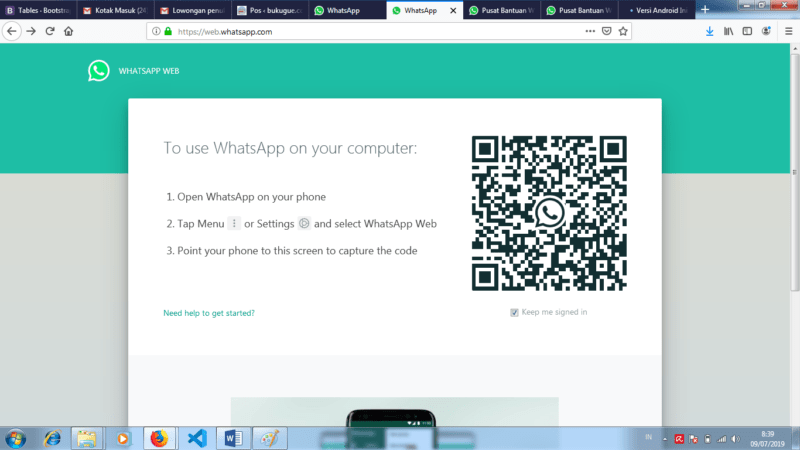
Task: Go forward with the browser Forward arrow
Action: [31, 31]
